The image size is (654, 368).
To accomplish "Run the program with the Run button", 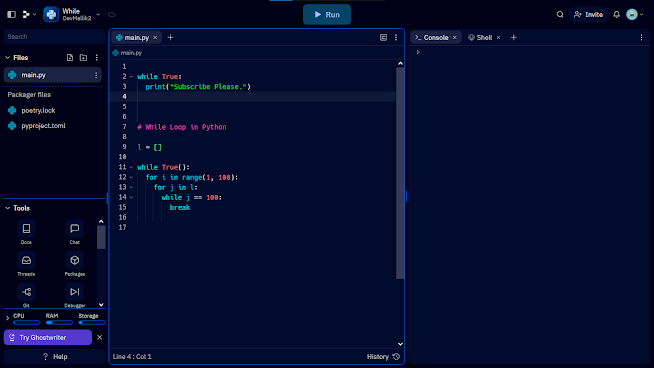I will click(327, 15).
